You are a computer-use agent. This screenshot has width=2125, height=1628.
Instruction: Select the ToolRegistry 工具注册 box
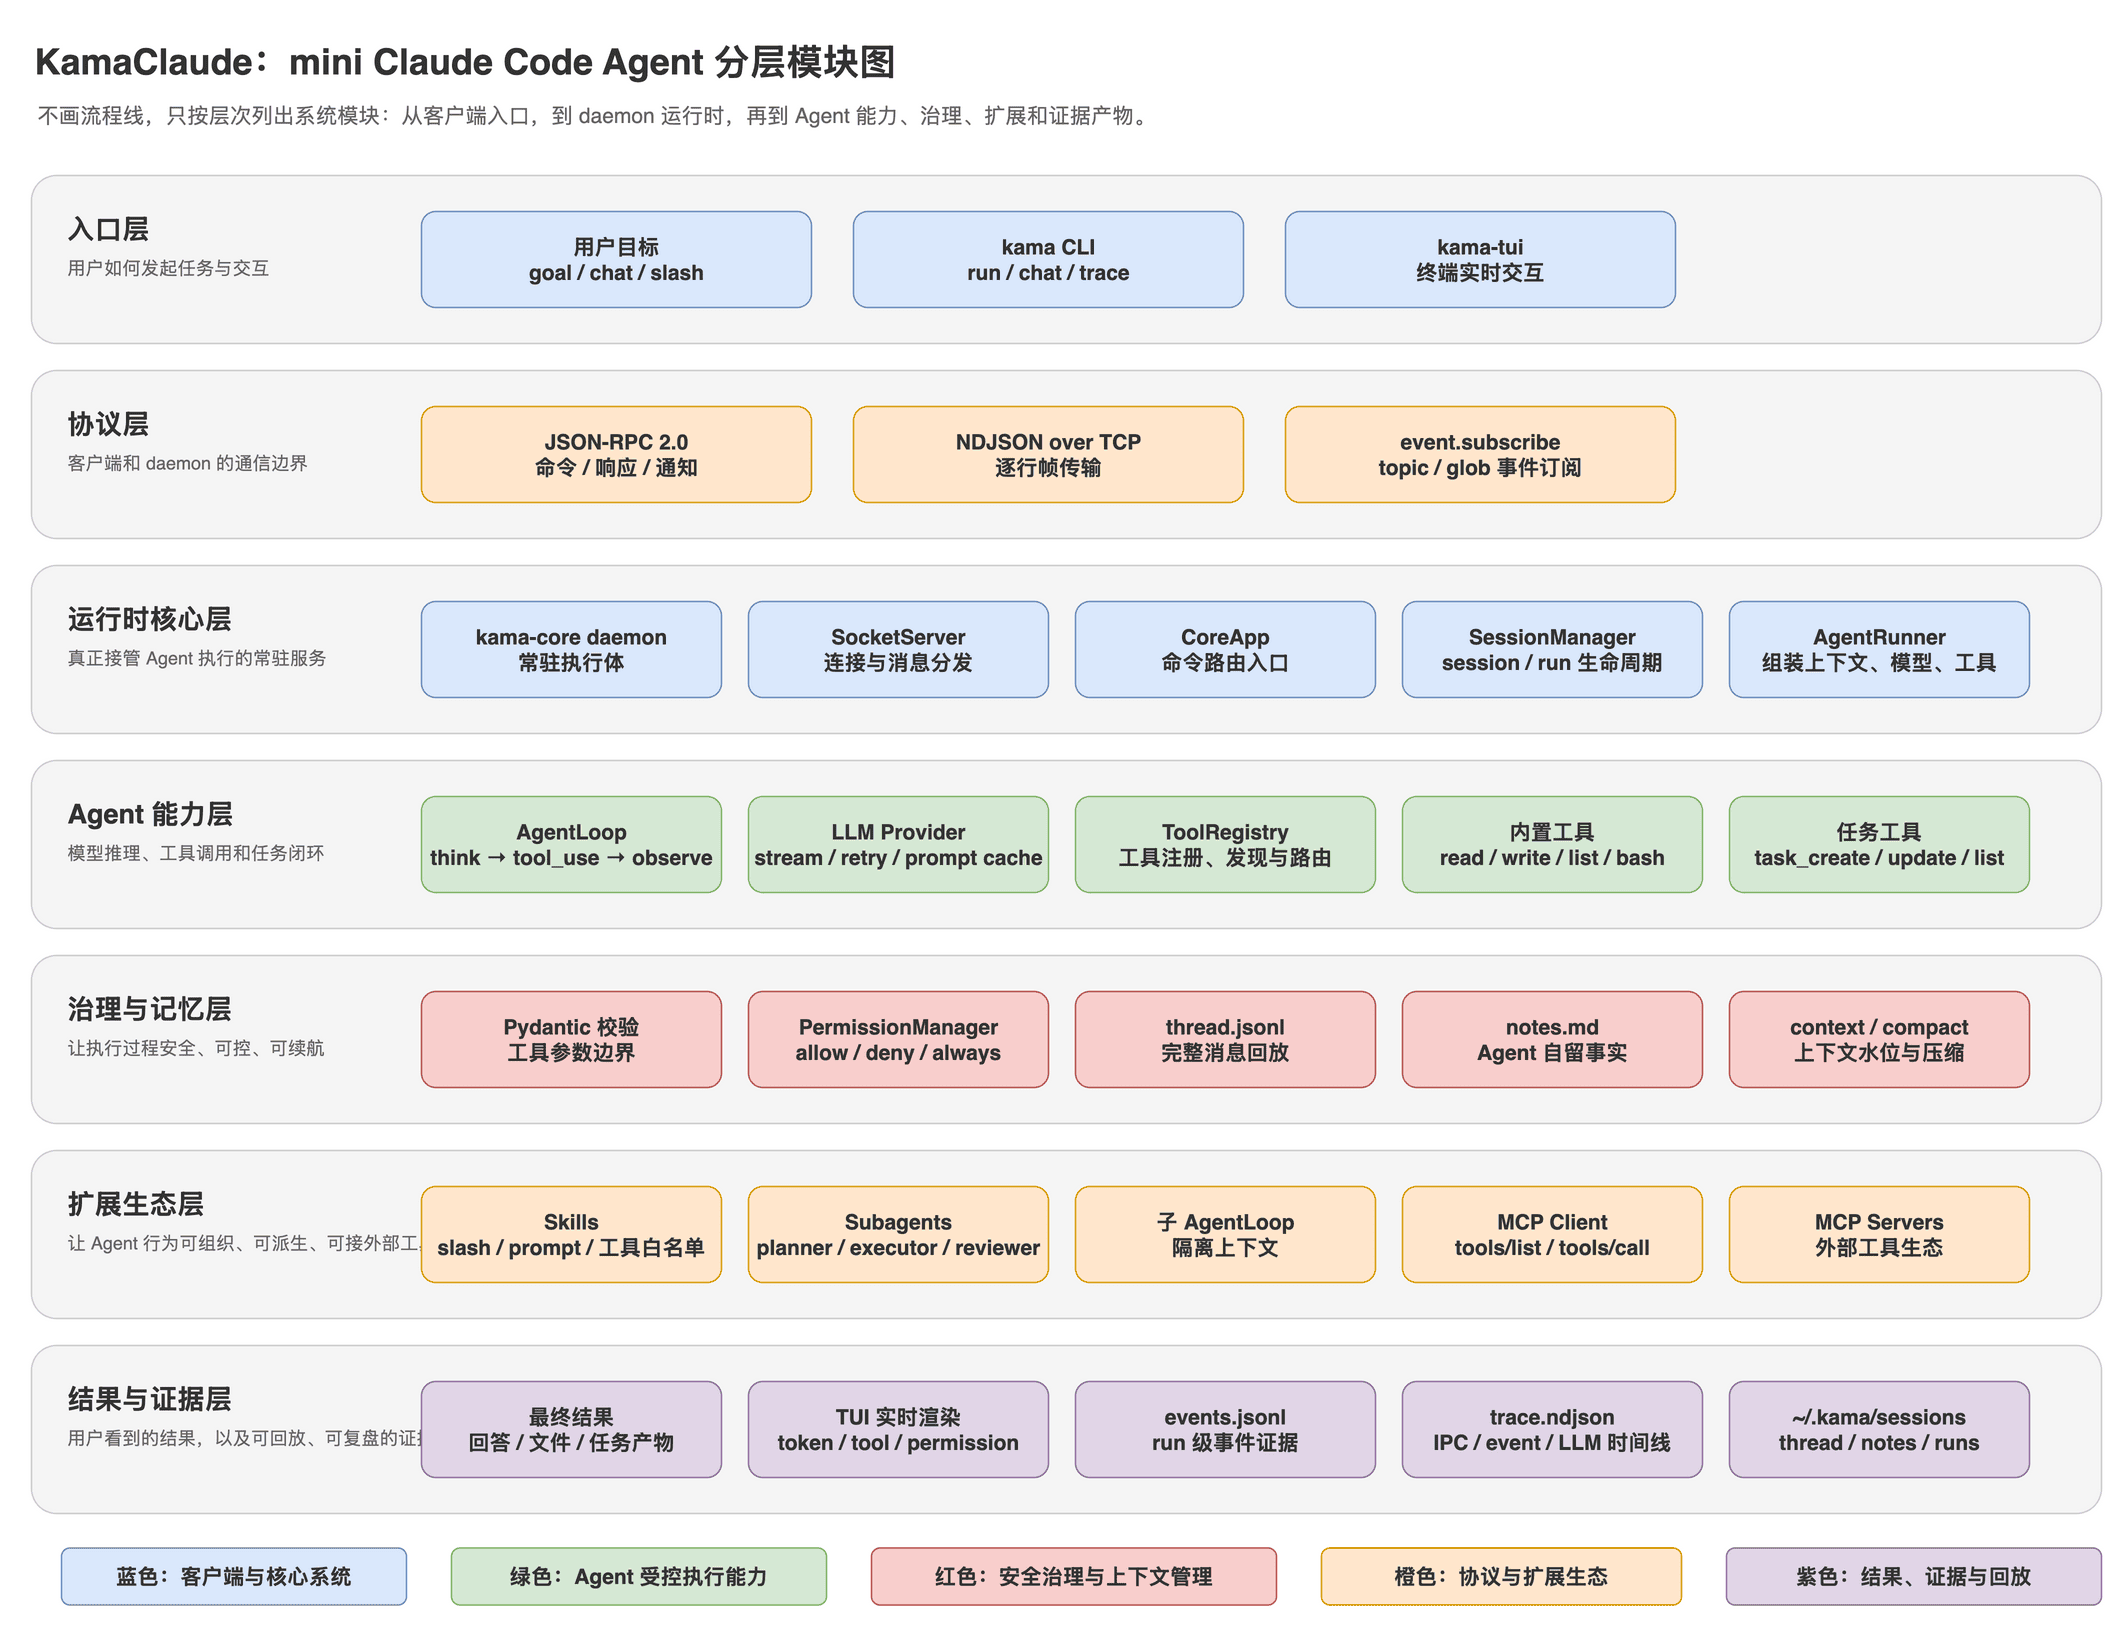point(1225,844)
